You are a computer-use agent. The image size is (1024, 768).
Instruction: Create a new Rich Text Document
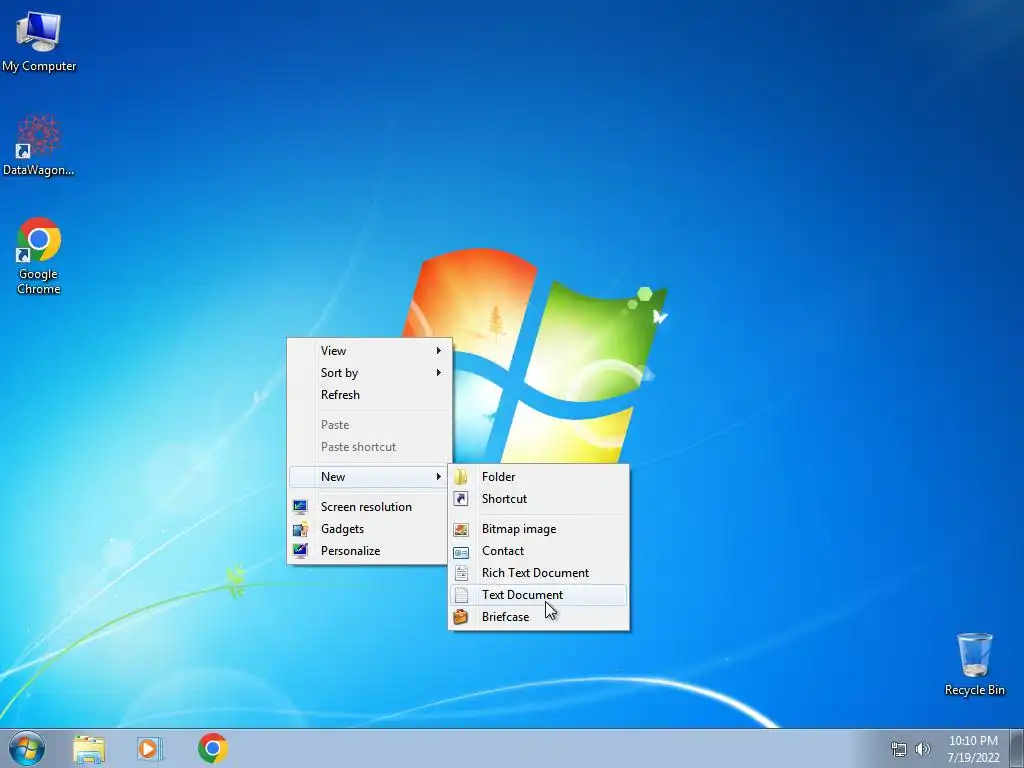539,573
